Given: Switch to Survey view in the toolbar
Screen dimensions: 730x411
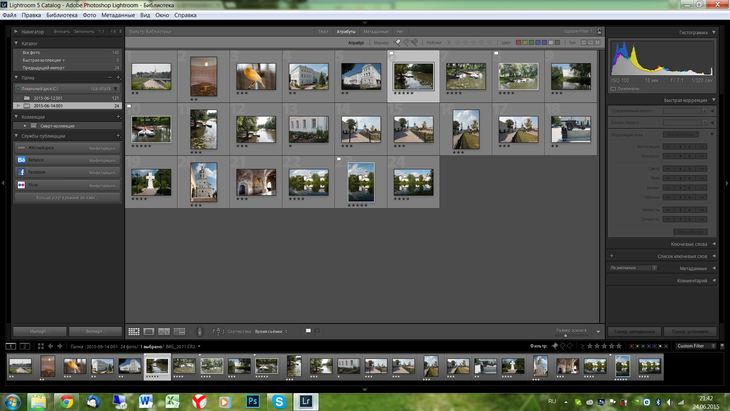Looking at the screenshot, I should pos(179,331).
